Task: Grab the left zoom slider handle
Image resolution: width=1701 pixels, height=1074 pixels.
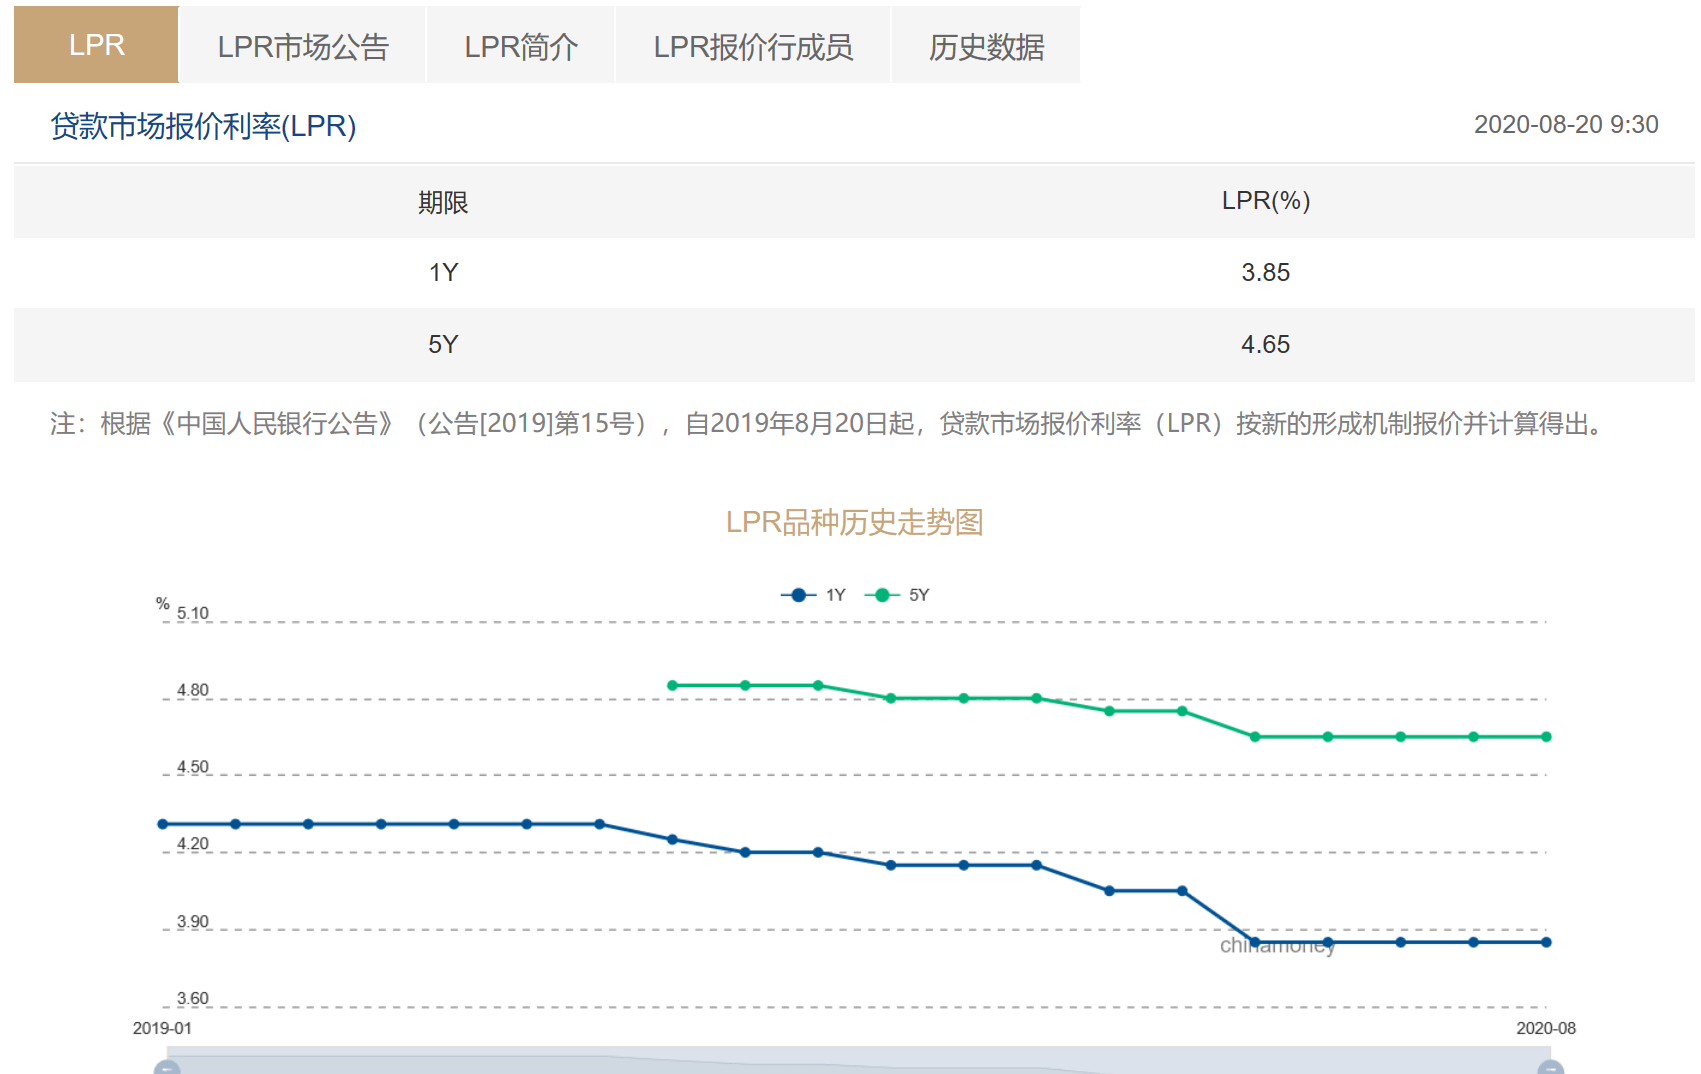Action: [167, 1067]
